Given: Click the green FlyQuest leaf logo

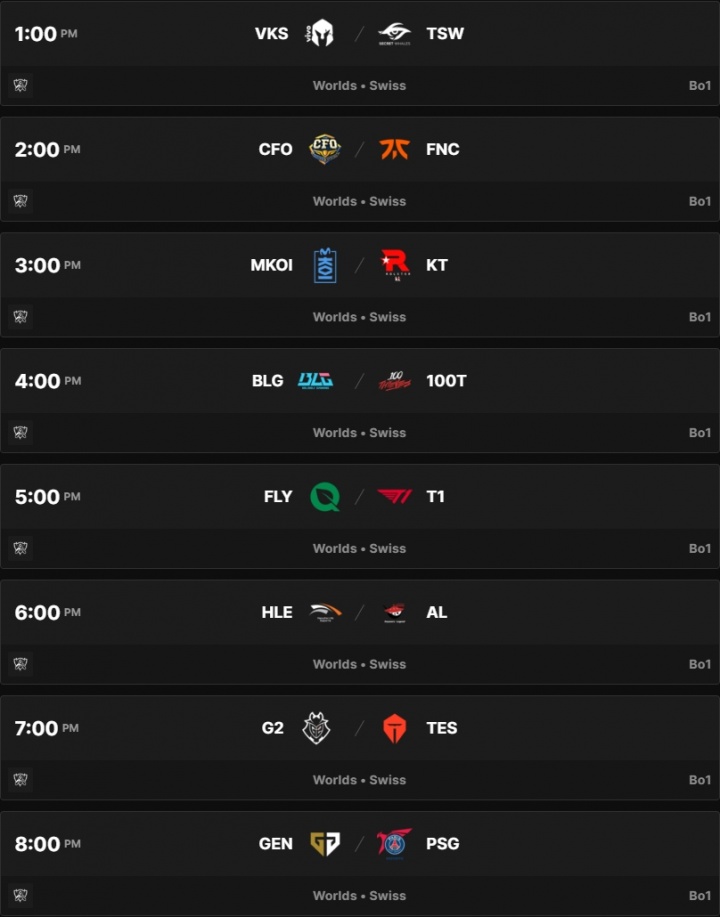Looking at the screenshot, I should click(324, 496).
